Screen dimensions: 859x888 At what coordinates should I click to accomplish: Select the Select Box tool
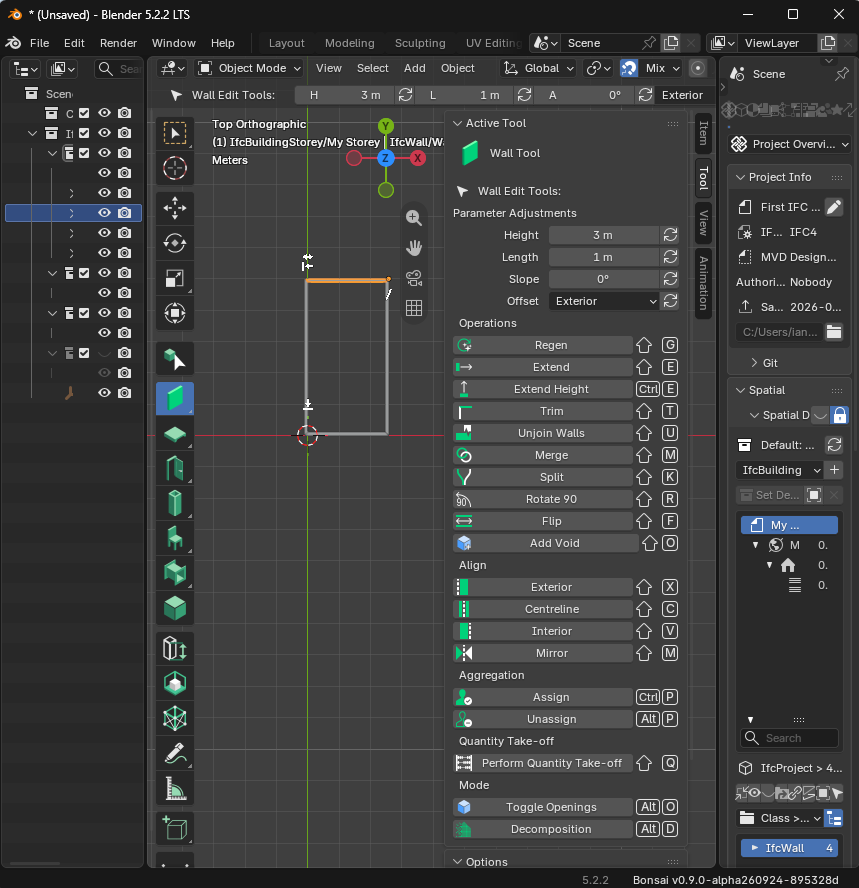pos(175,133)
